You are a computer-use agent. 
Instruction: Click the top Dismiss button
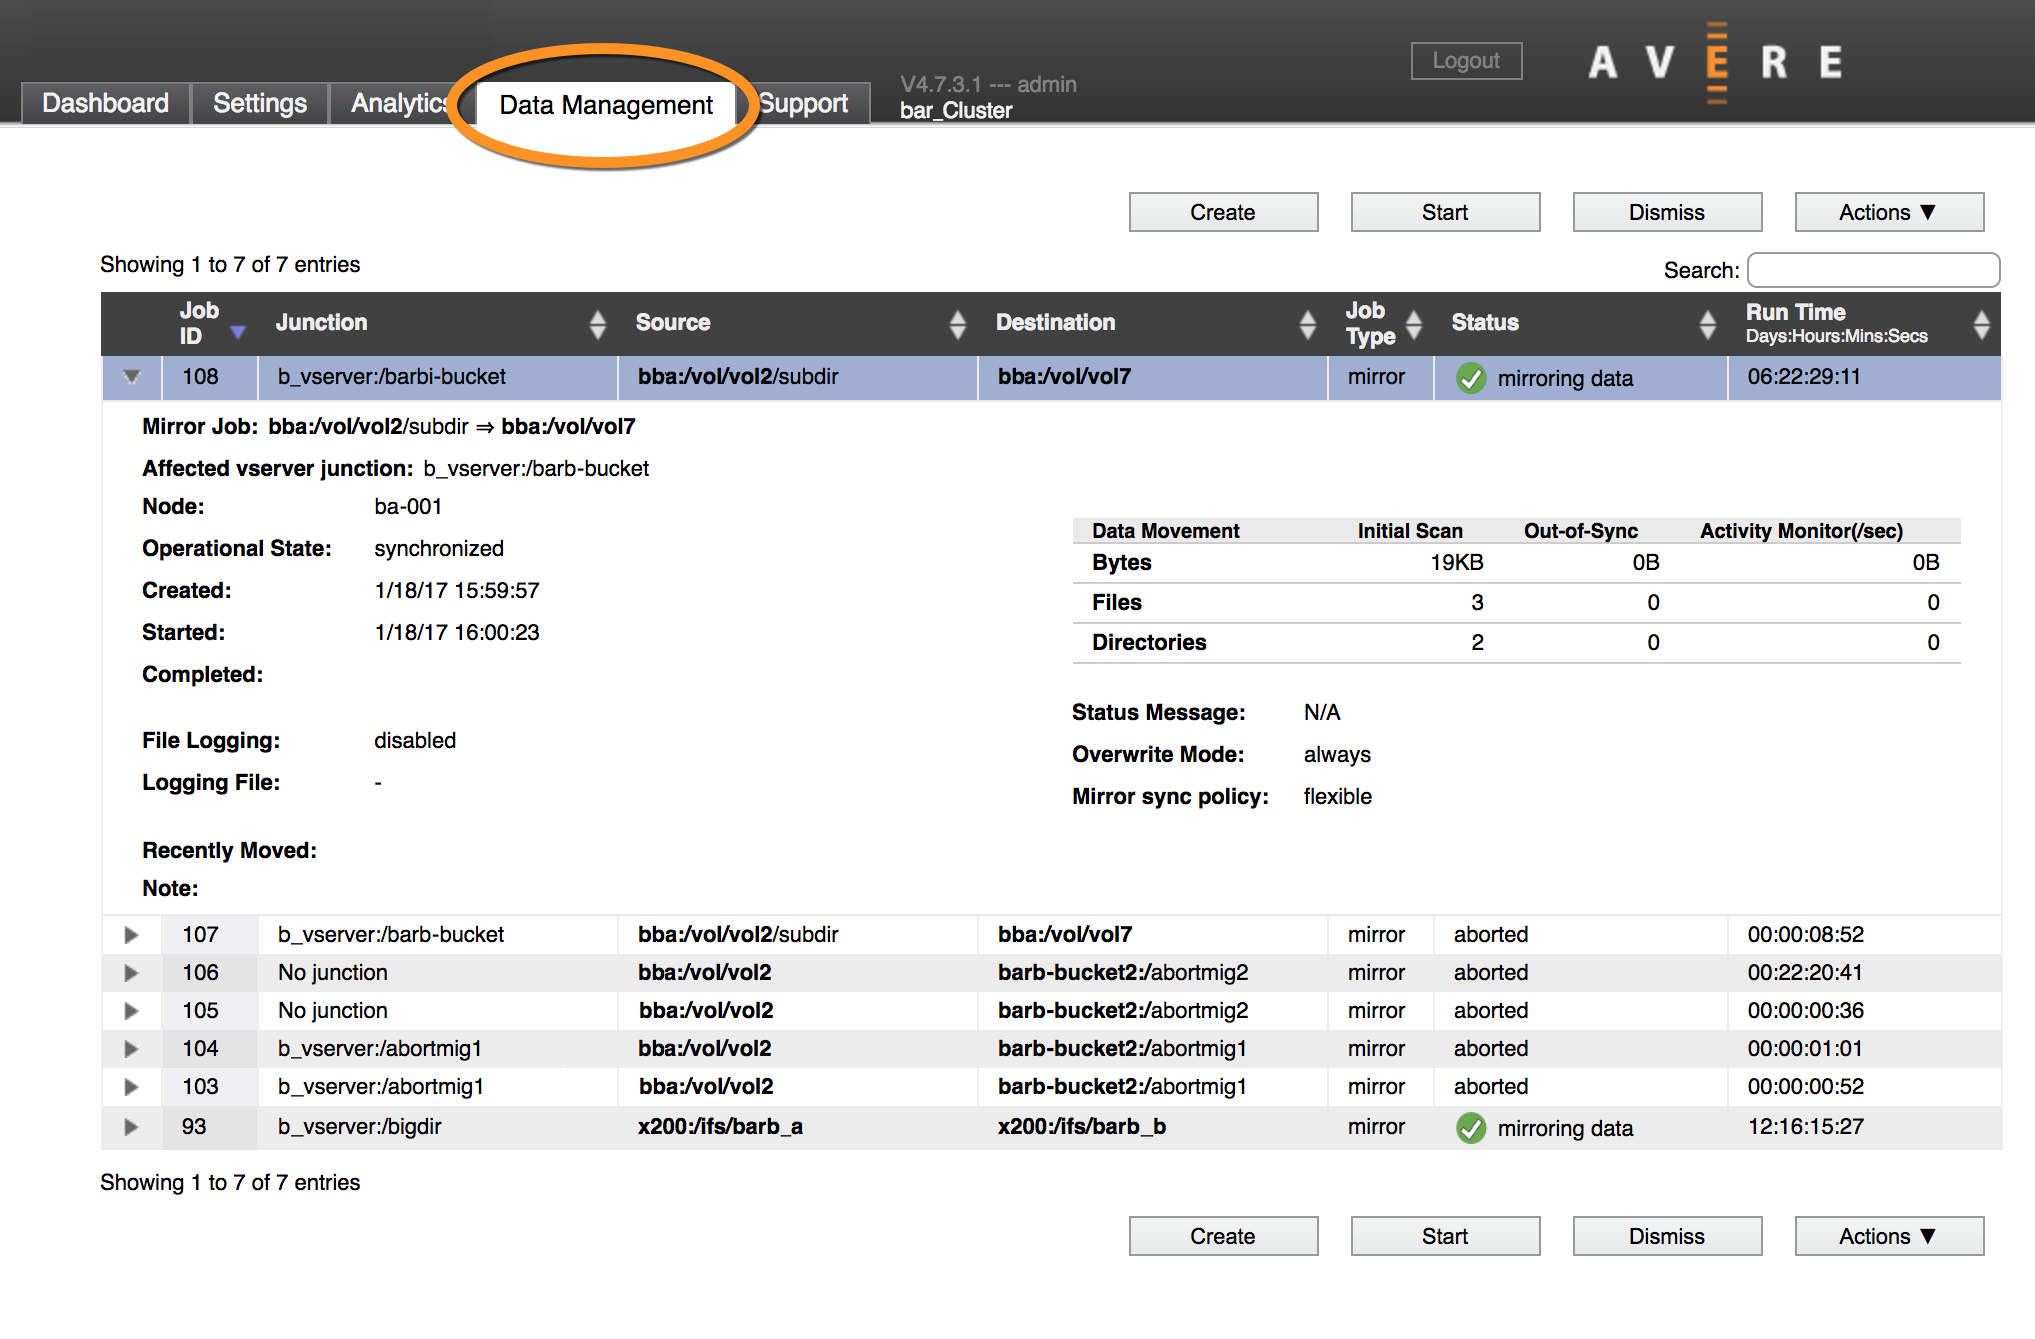(1667, 212)
